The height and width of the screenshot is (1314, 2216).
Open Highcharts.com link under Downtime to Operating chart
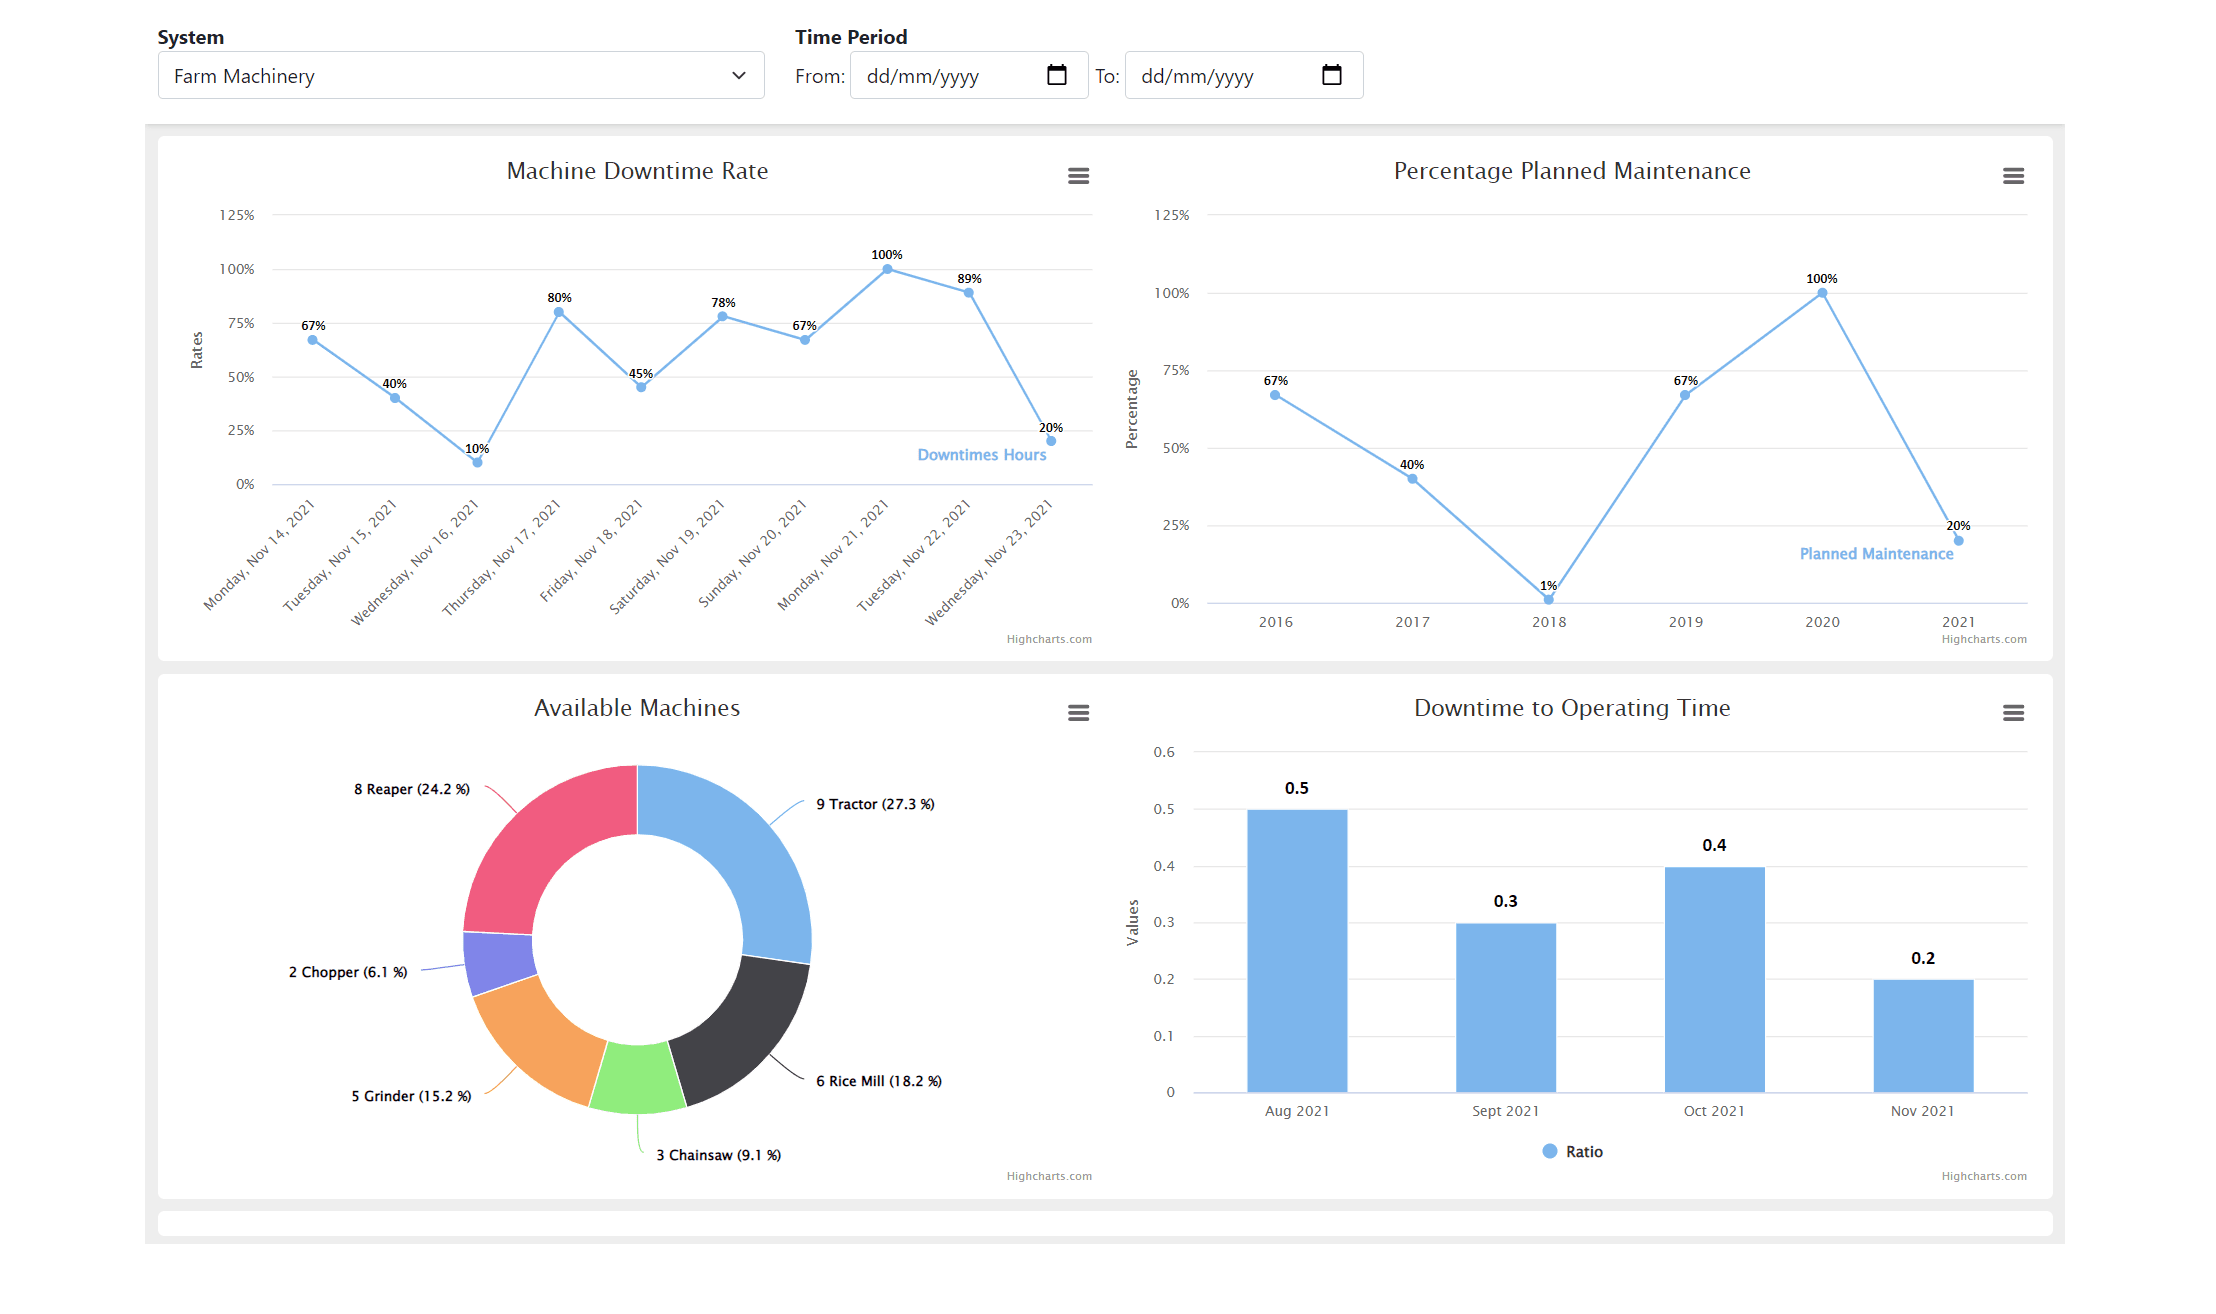point(1984,1177)
